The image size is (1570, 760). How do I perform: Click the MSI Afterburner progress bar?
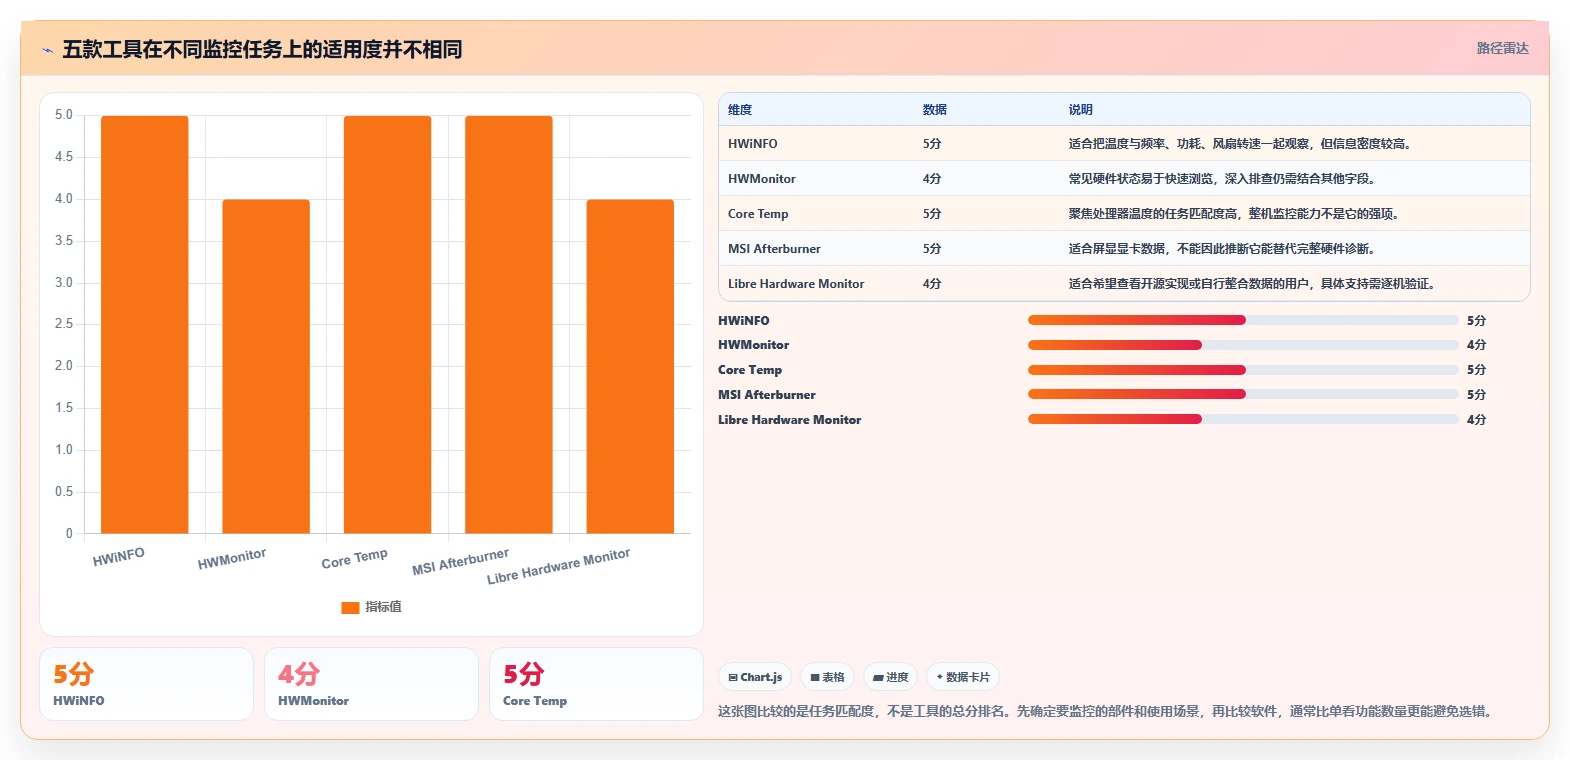(1243, 394)
